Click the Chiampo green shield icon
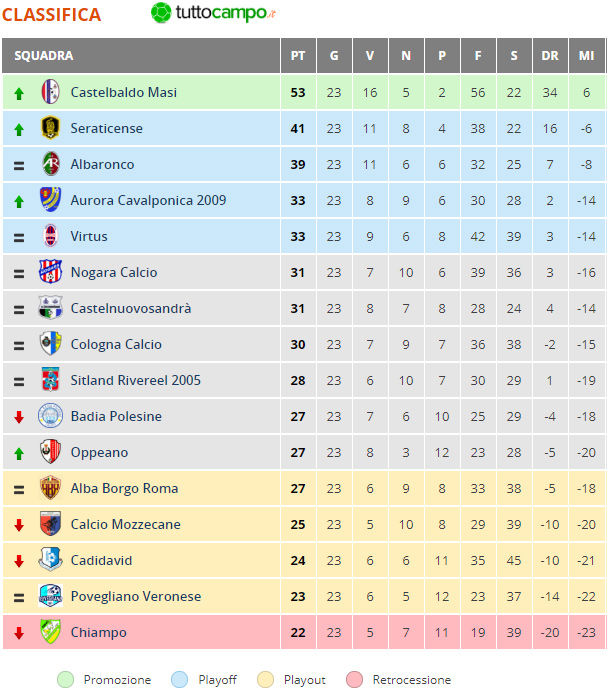Image resolution: width=607 pixels, height=700 pixels. point(50,632)
